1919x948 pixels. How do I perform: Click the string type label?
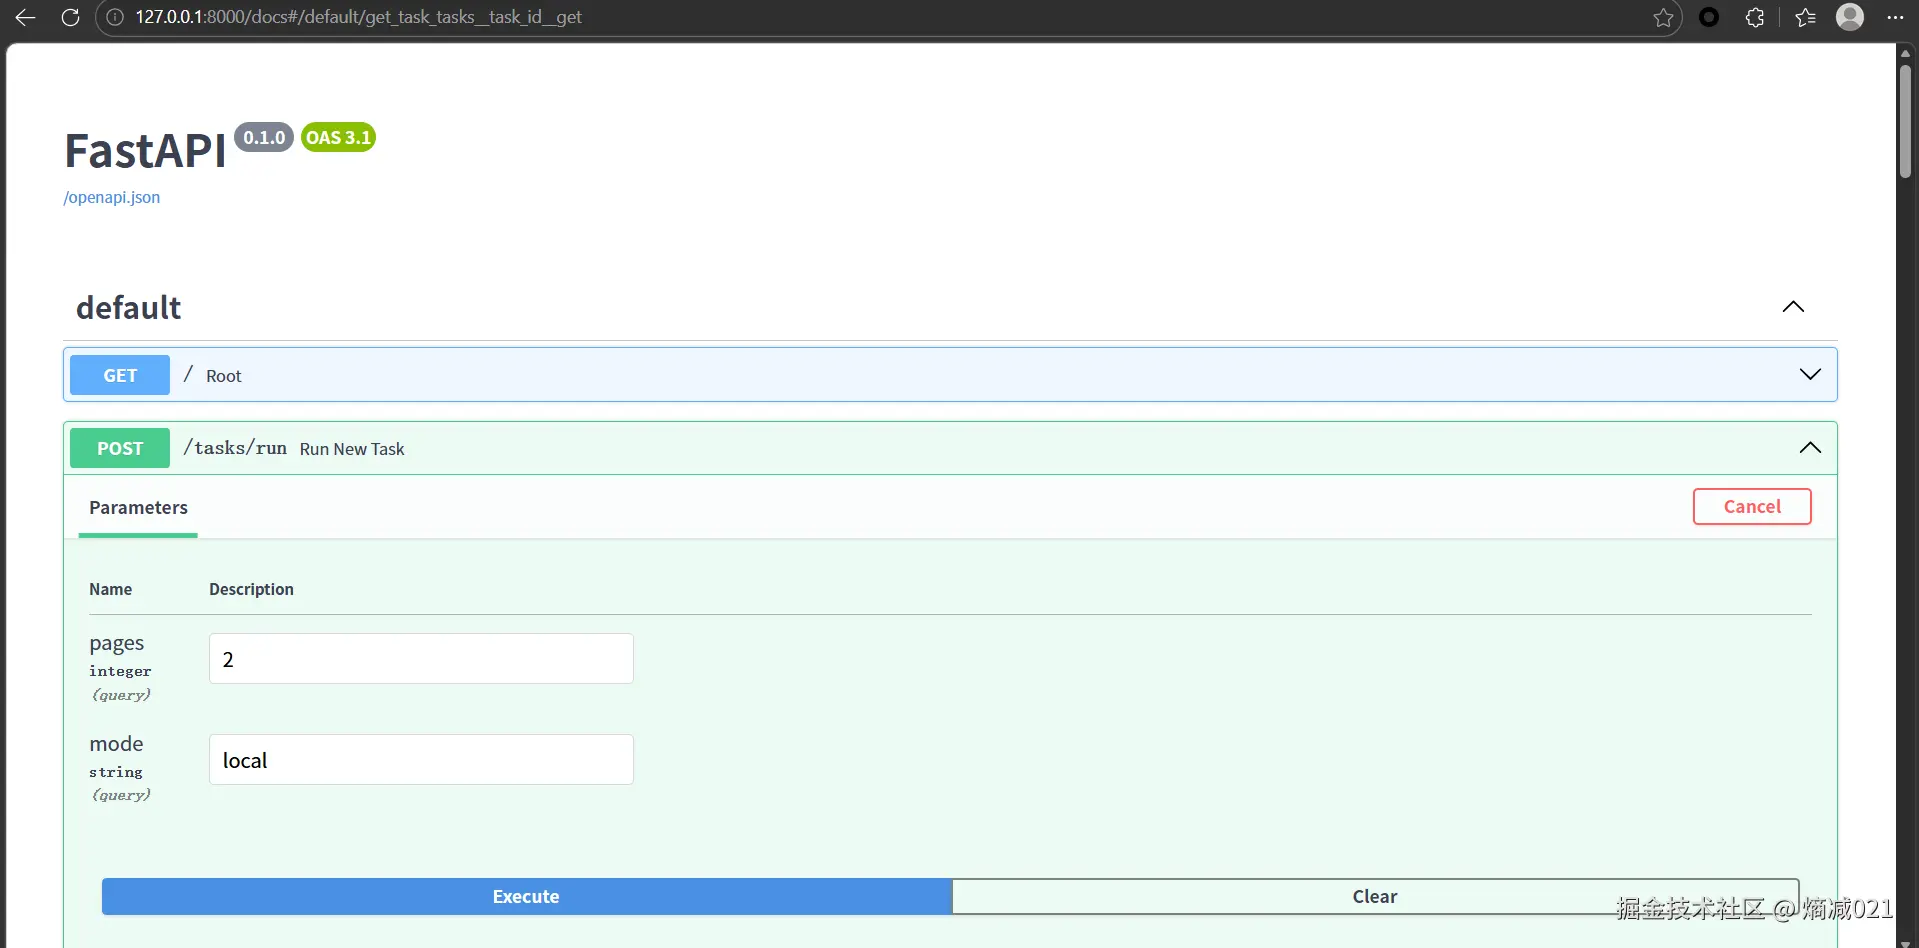click(x=116, y=772)
